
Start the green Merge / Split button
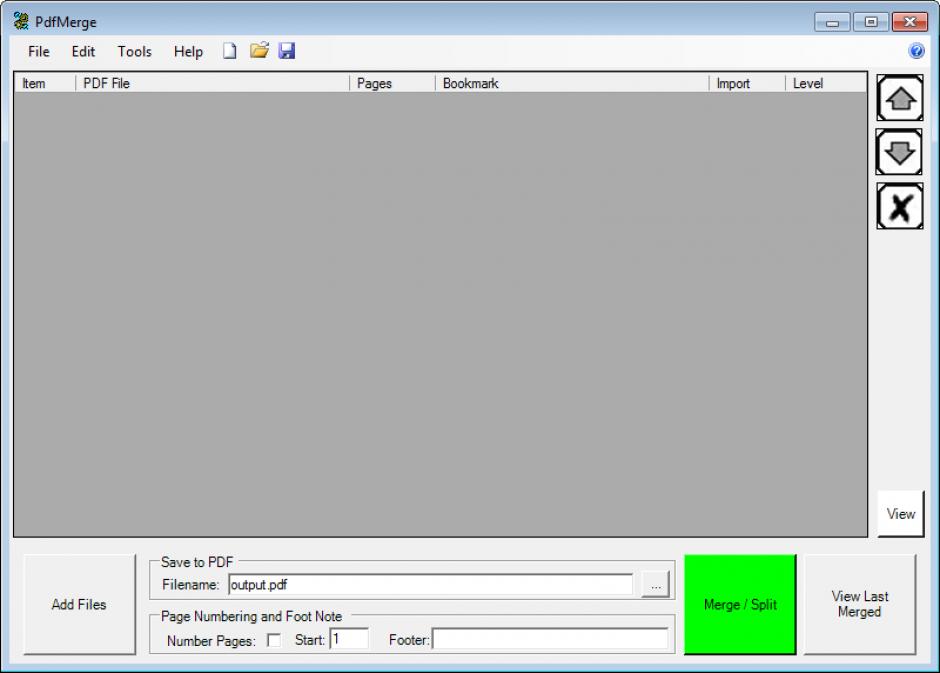coord(740,604)
